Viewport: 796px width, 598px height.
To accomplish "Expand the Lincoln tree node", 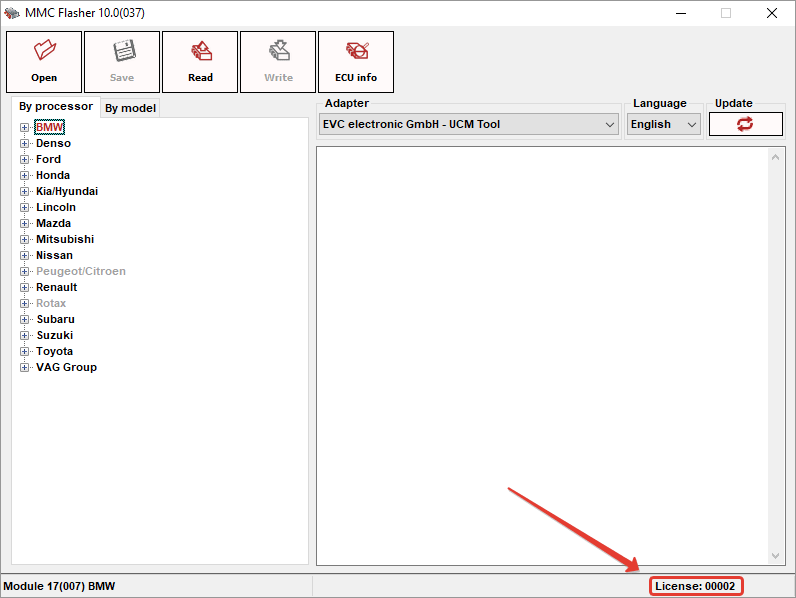I will click(x=24, y=208).
